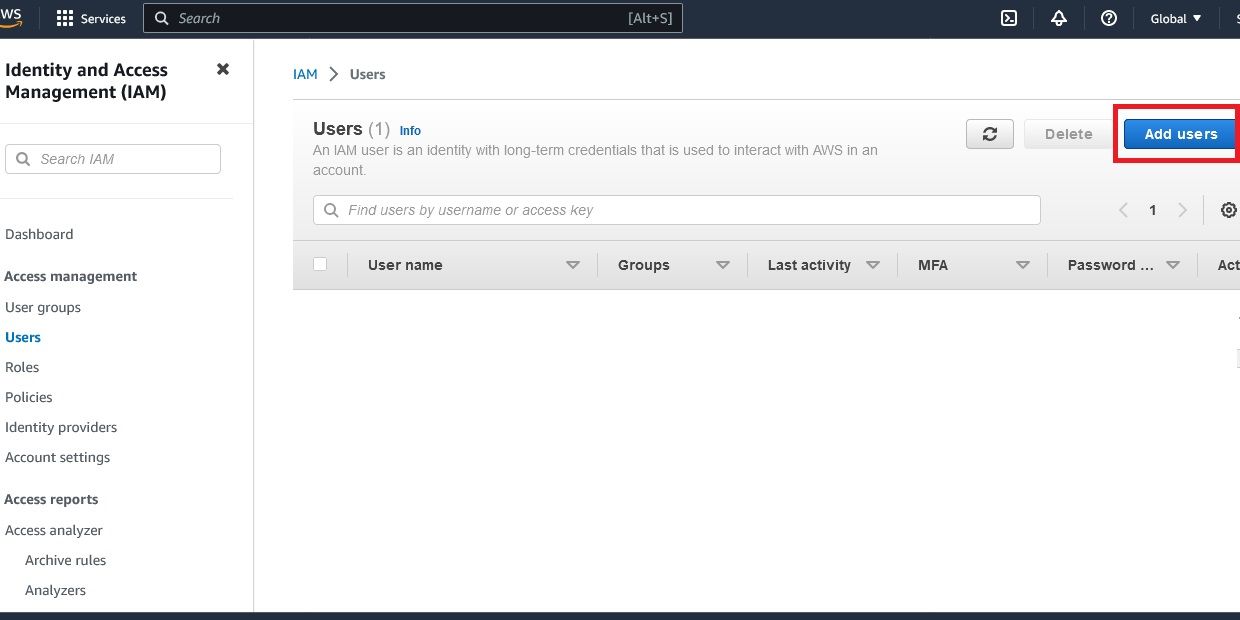Close the IAM navigation panel
The height and width of the screenshot is (620, 1240).
pyautogui.click(x=222, y=69)
